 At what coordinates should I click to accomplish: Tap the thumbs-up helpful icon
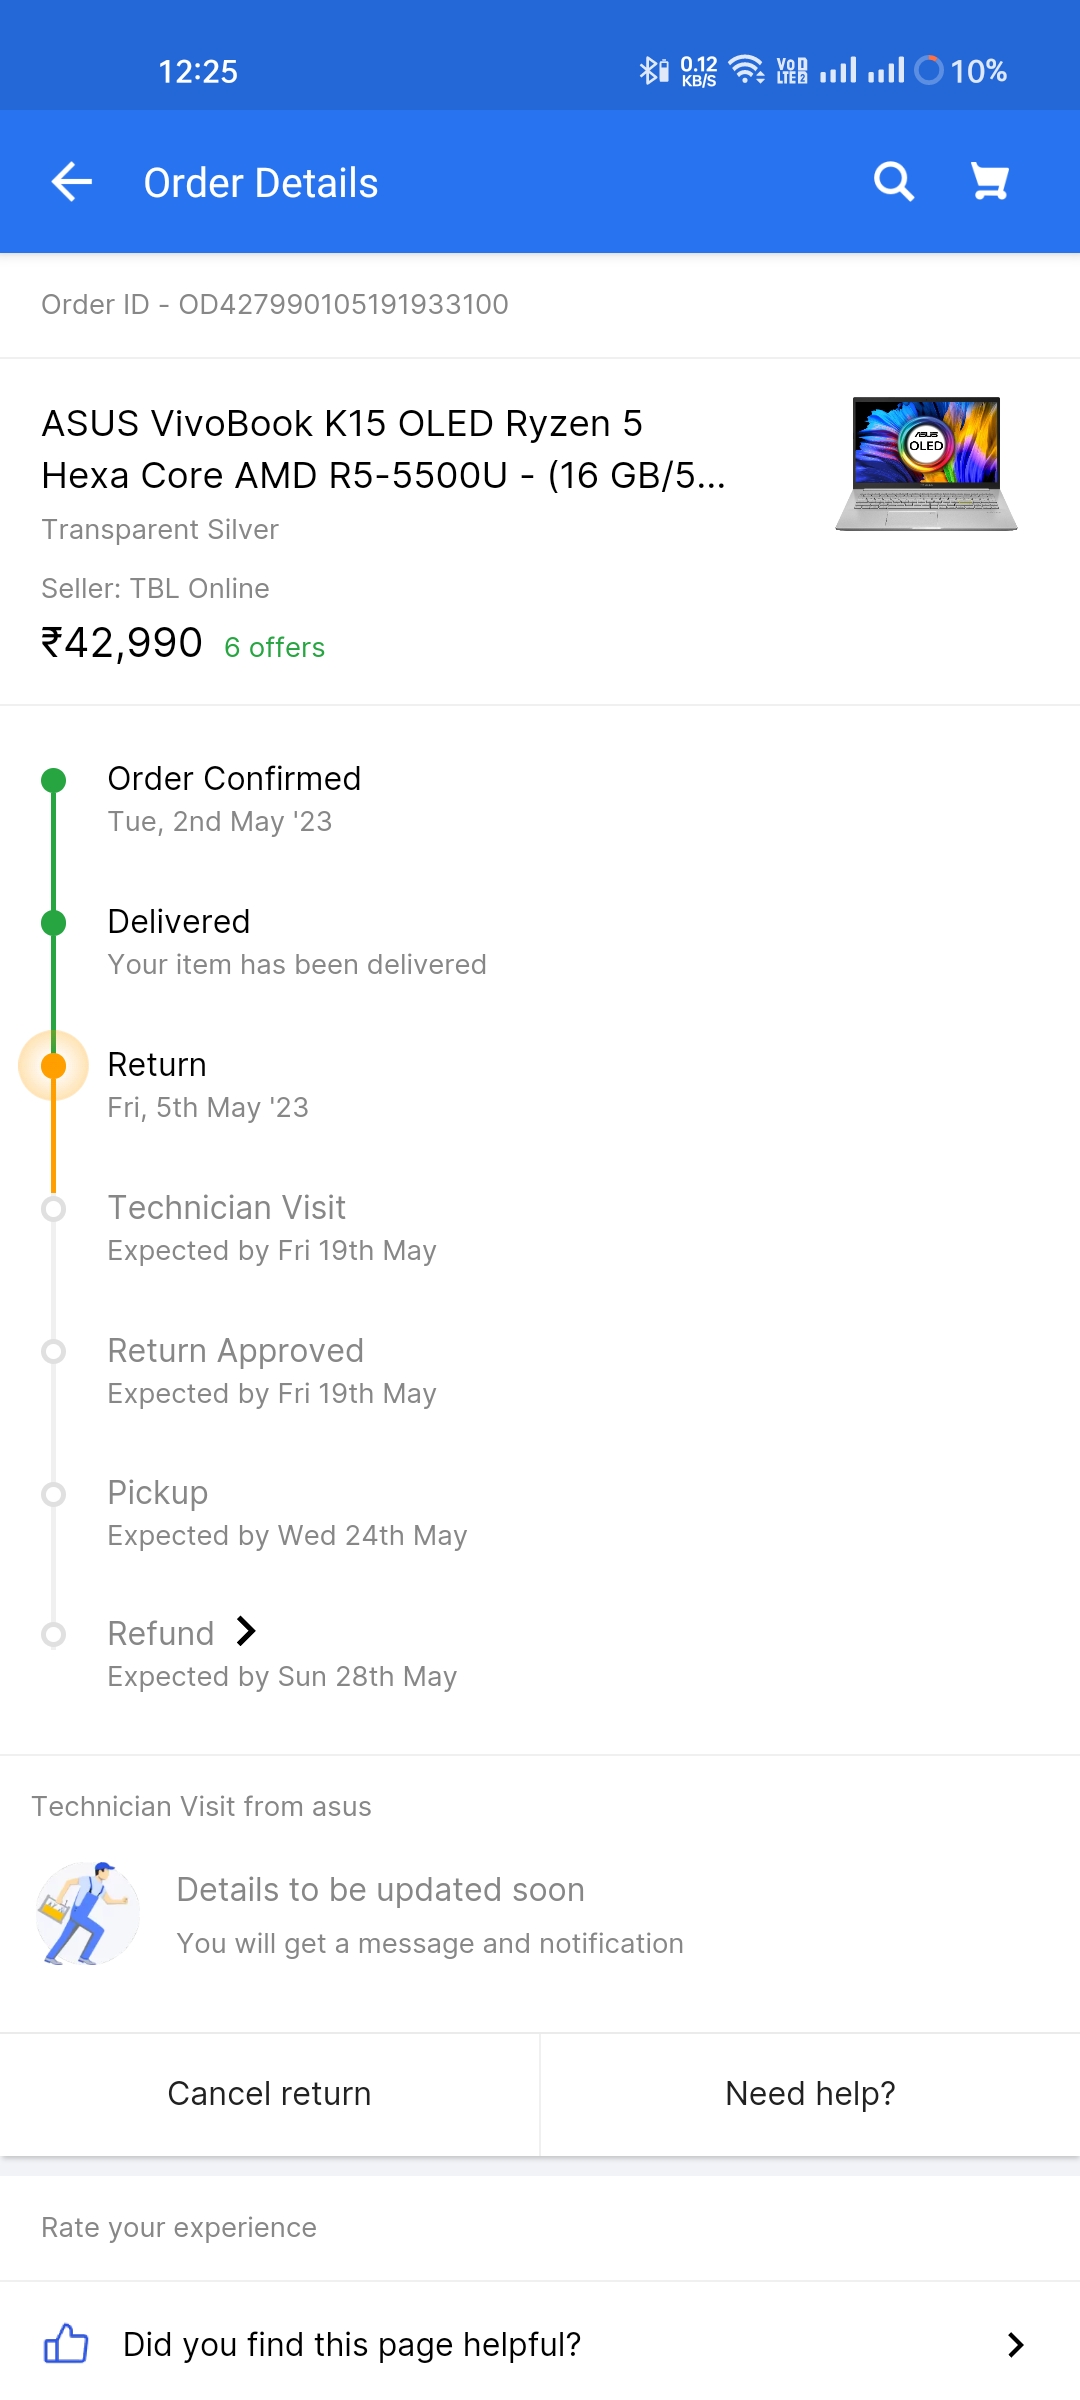coord(66,2344)
